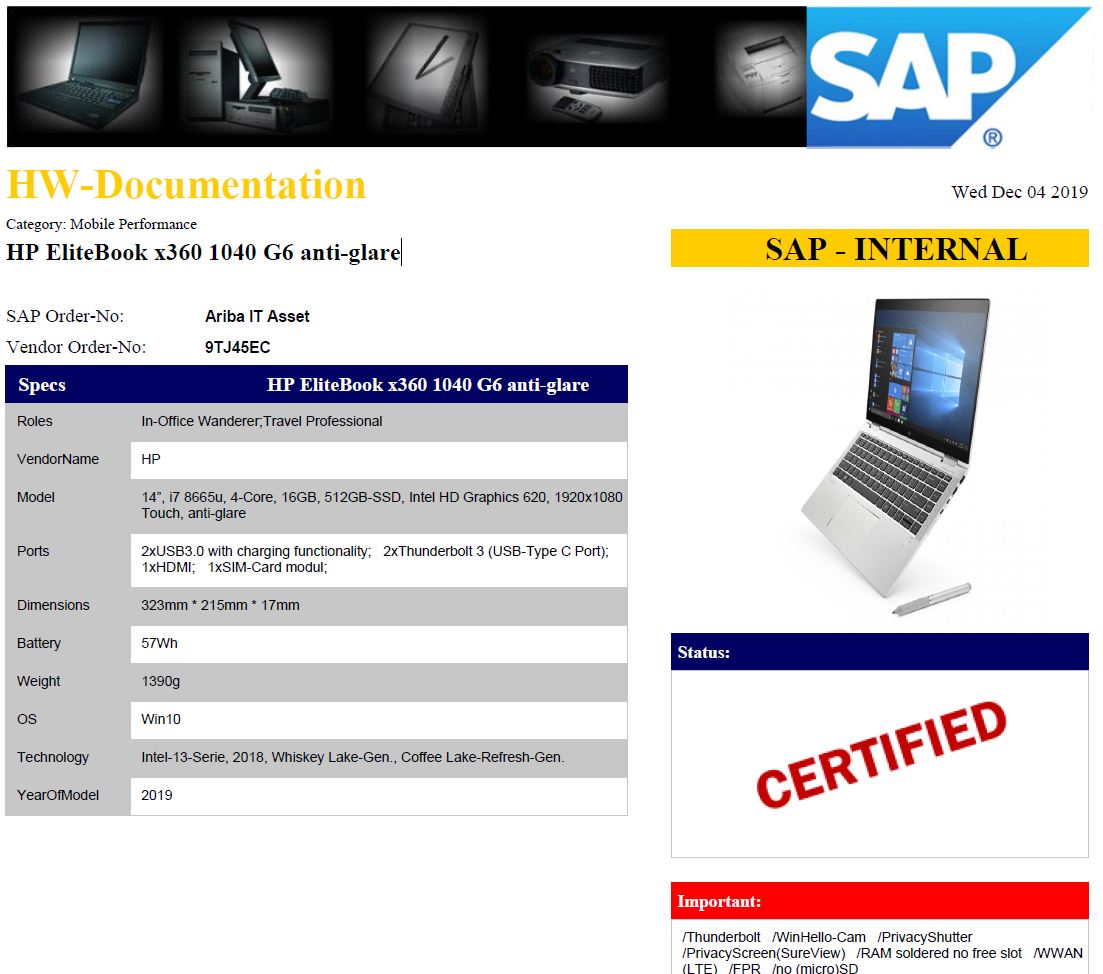Click the Win10 value
The image size is (1103, 974).
pyautogui.click(x=160, y=719)
